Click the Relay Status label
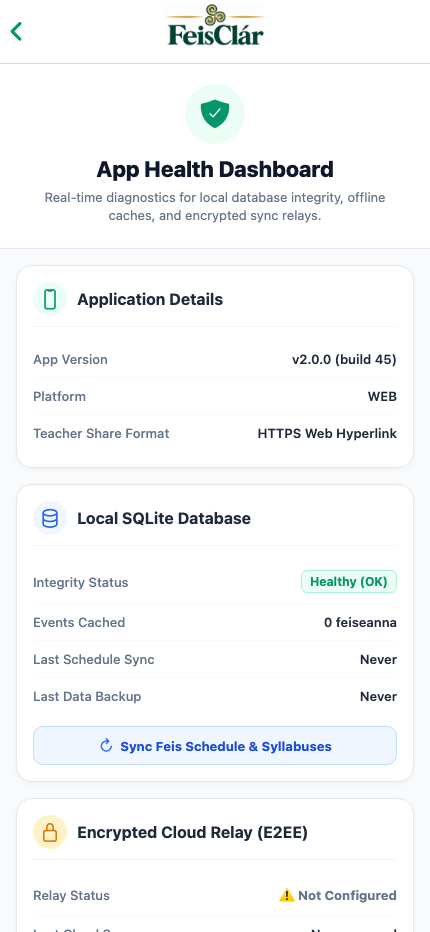Screen dimensions: 430x932 pos(71,895)
